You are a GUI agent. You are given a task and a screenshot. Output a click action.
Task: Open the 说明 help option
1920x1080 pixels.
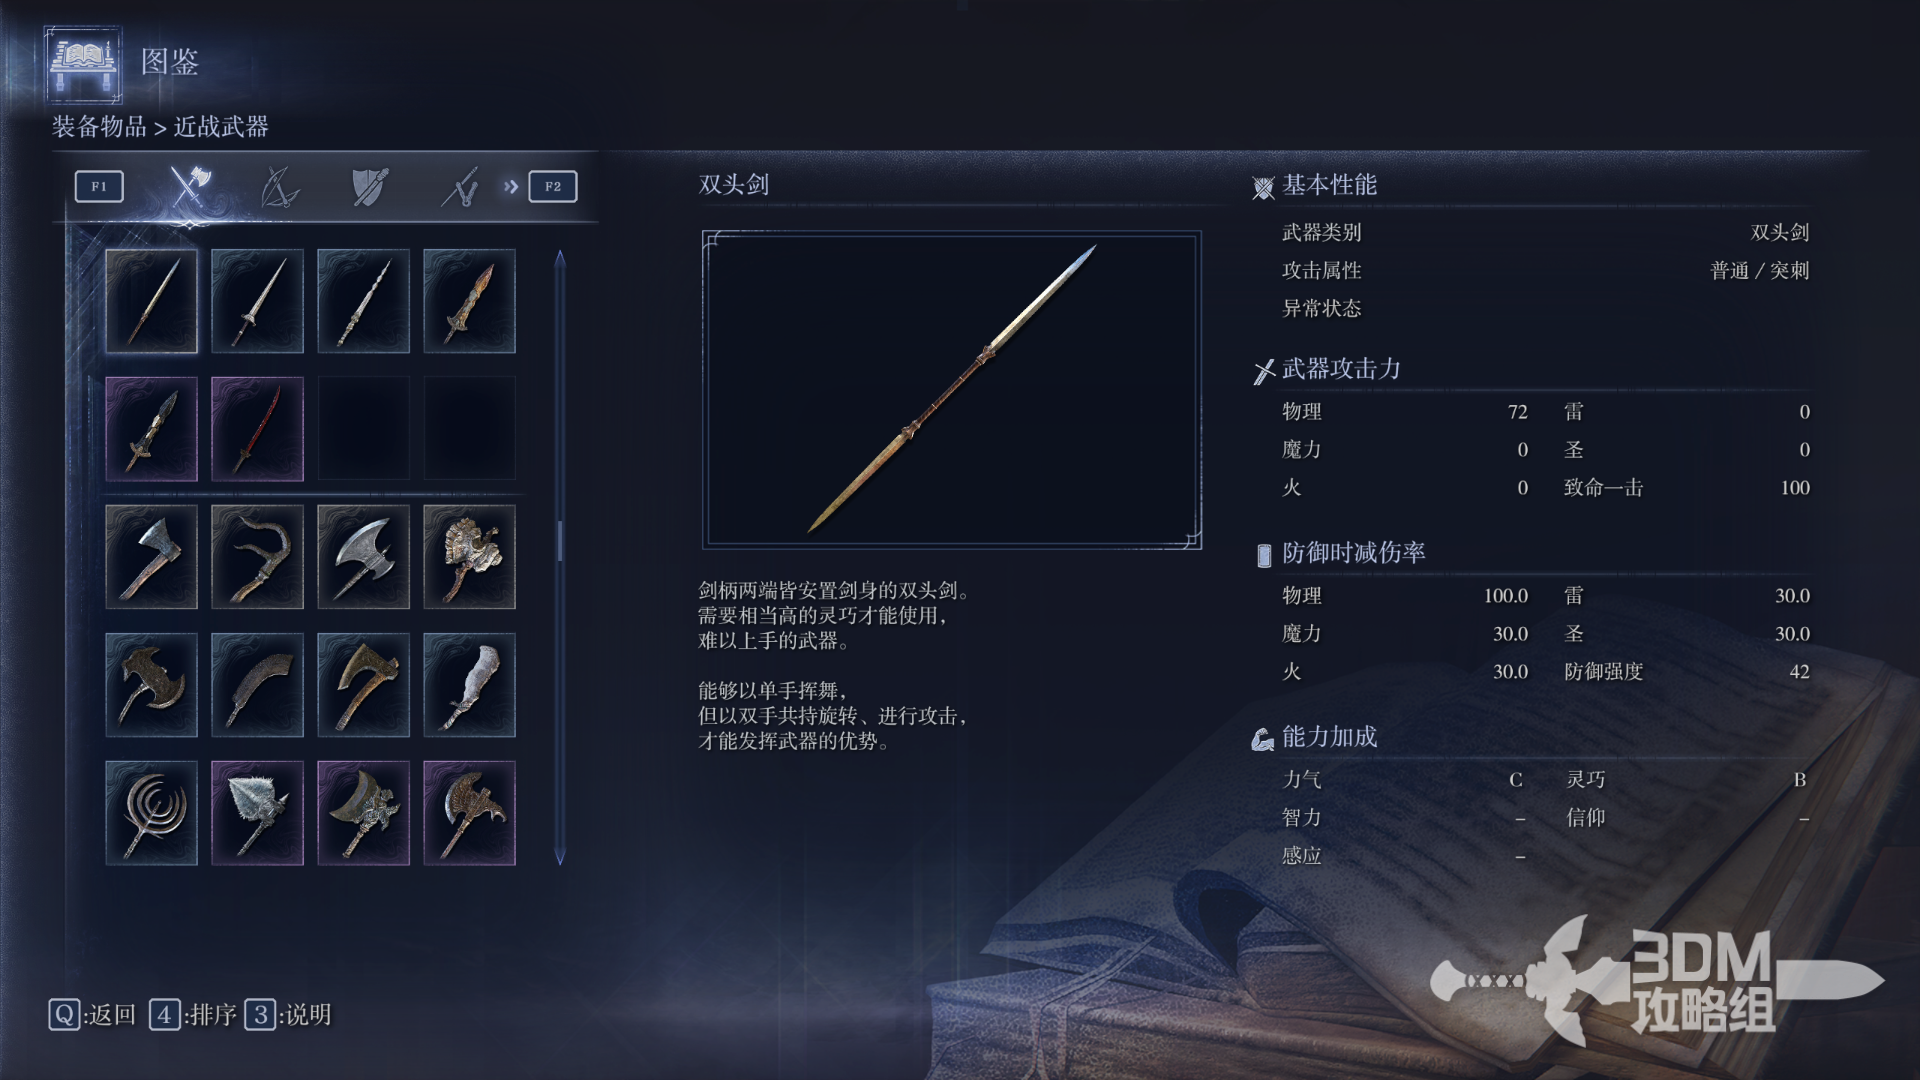coord(288,1015)
